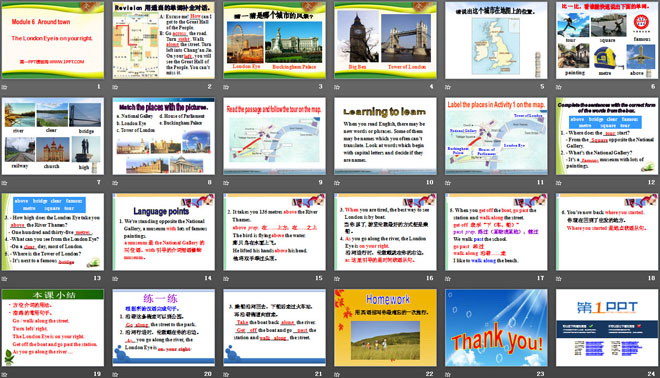660x378 pixels.
Task: Click slide number 14 label
Action: (x=208, y=278)
